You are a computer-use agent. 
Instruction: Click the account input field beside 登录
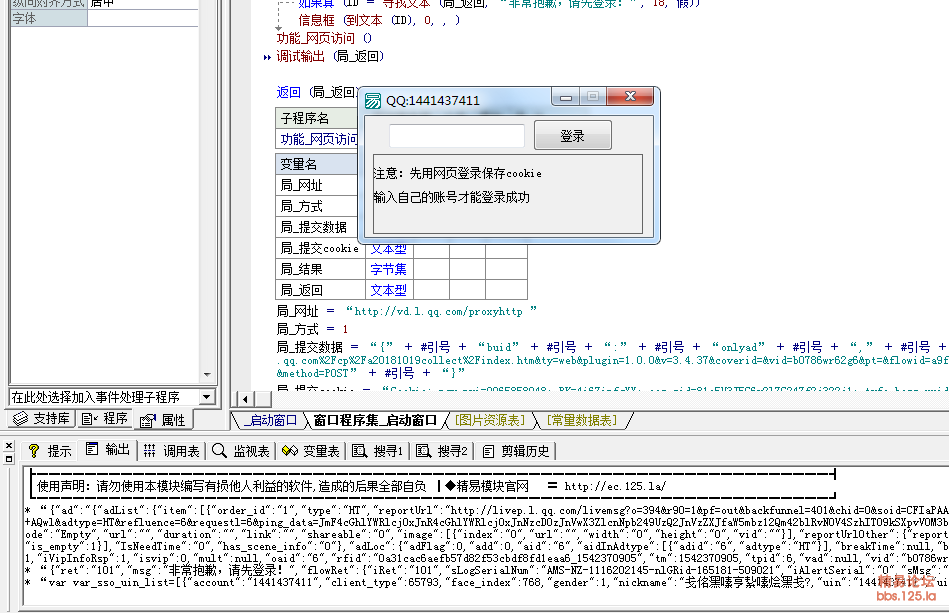456,136
